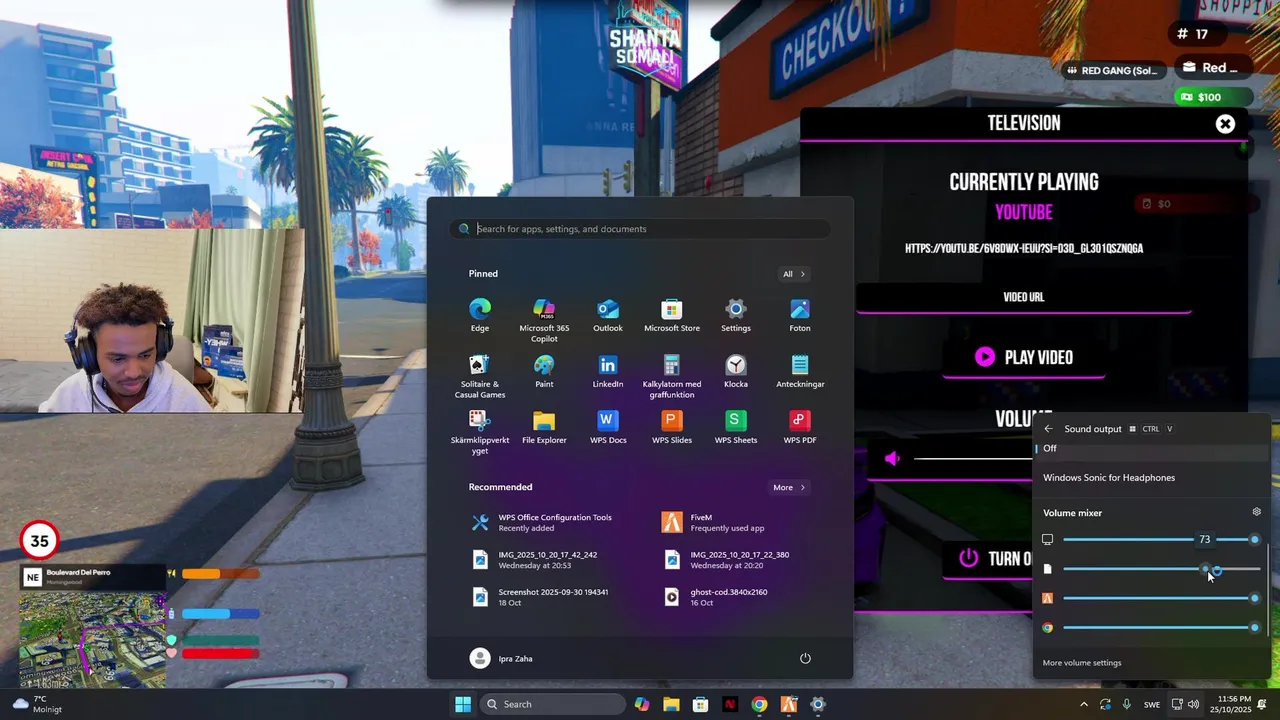Open Outlook in the Start menu
The image size is (1280, 720).
[608, 315]
